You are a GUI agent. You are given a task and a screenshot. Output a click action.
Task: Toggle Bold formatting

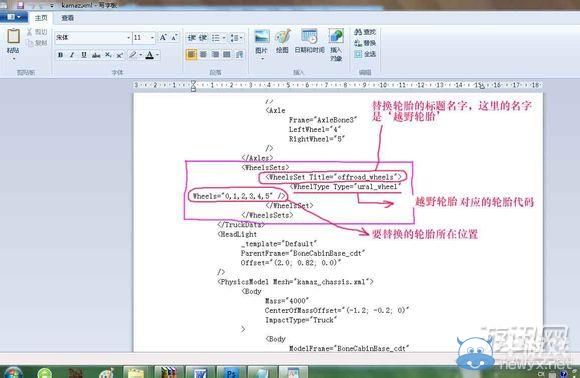coord(60,55)
